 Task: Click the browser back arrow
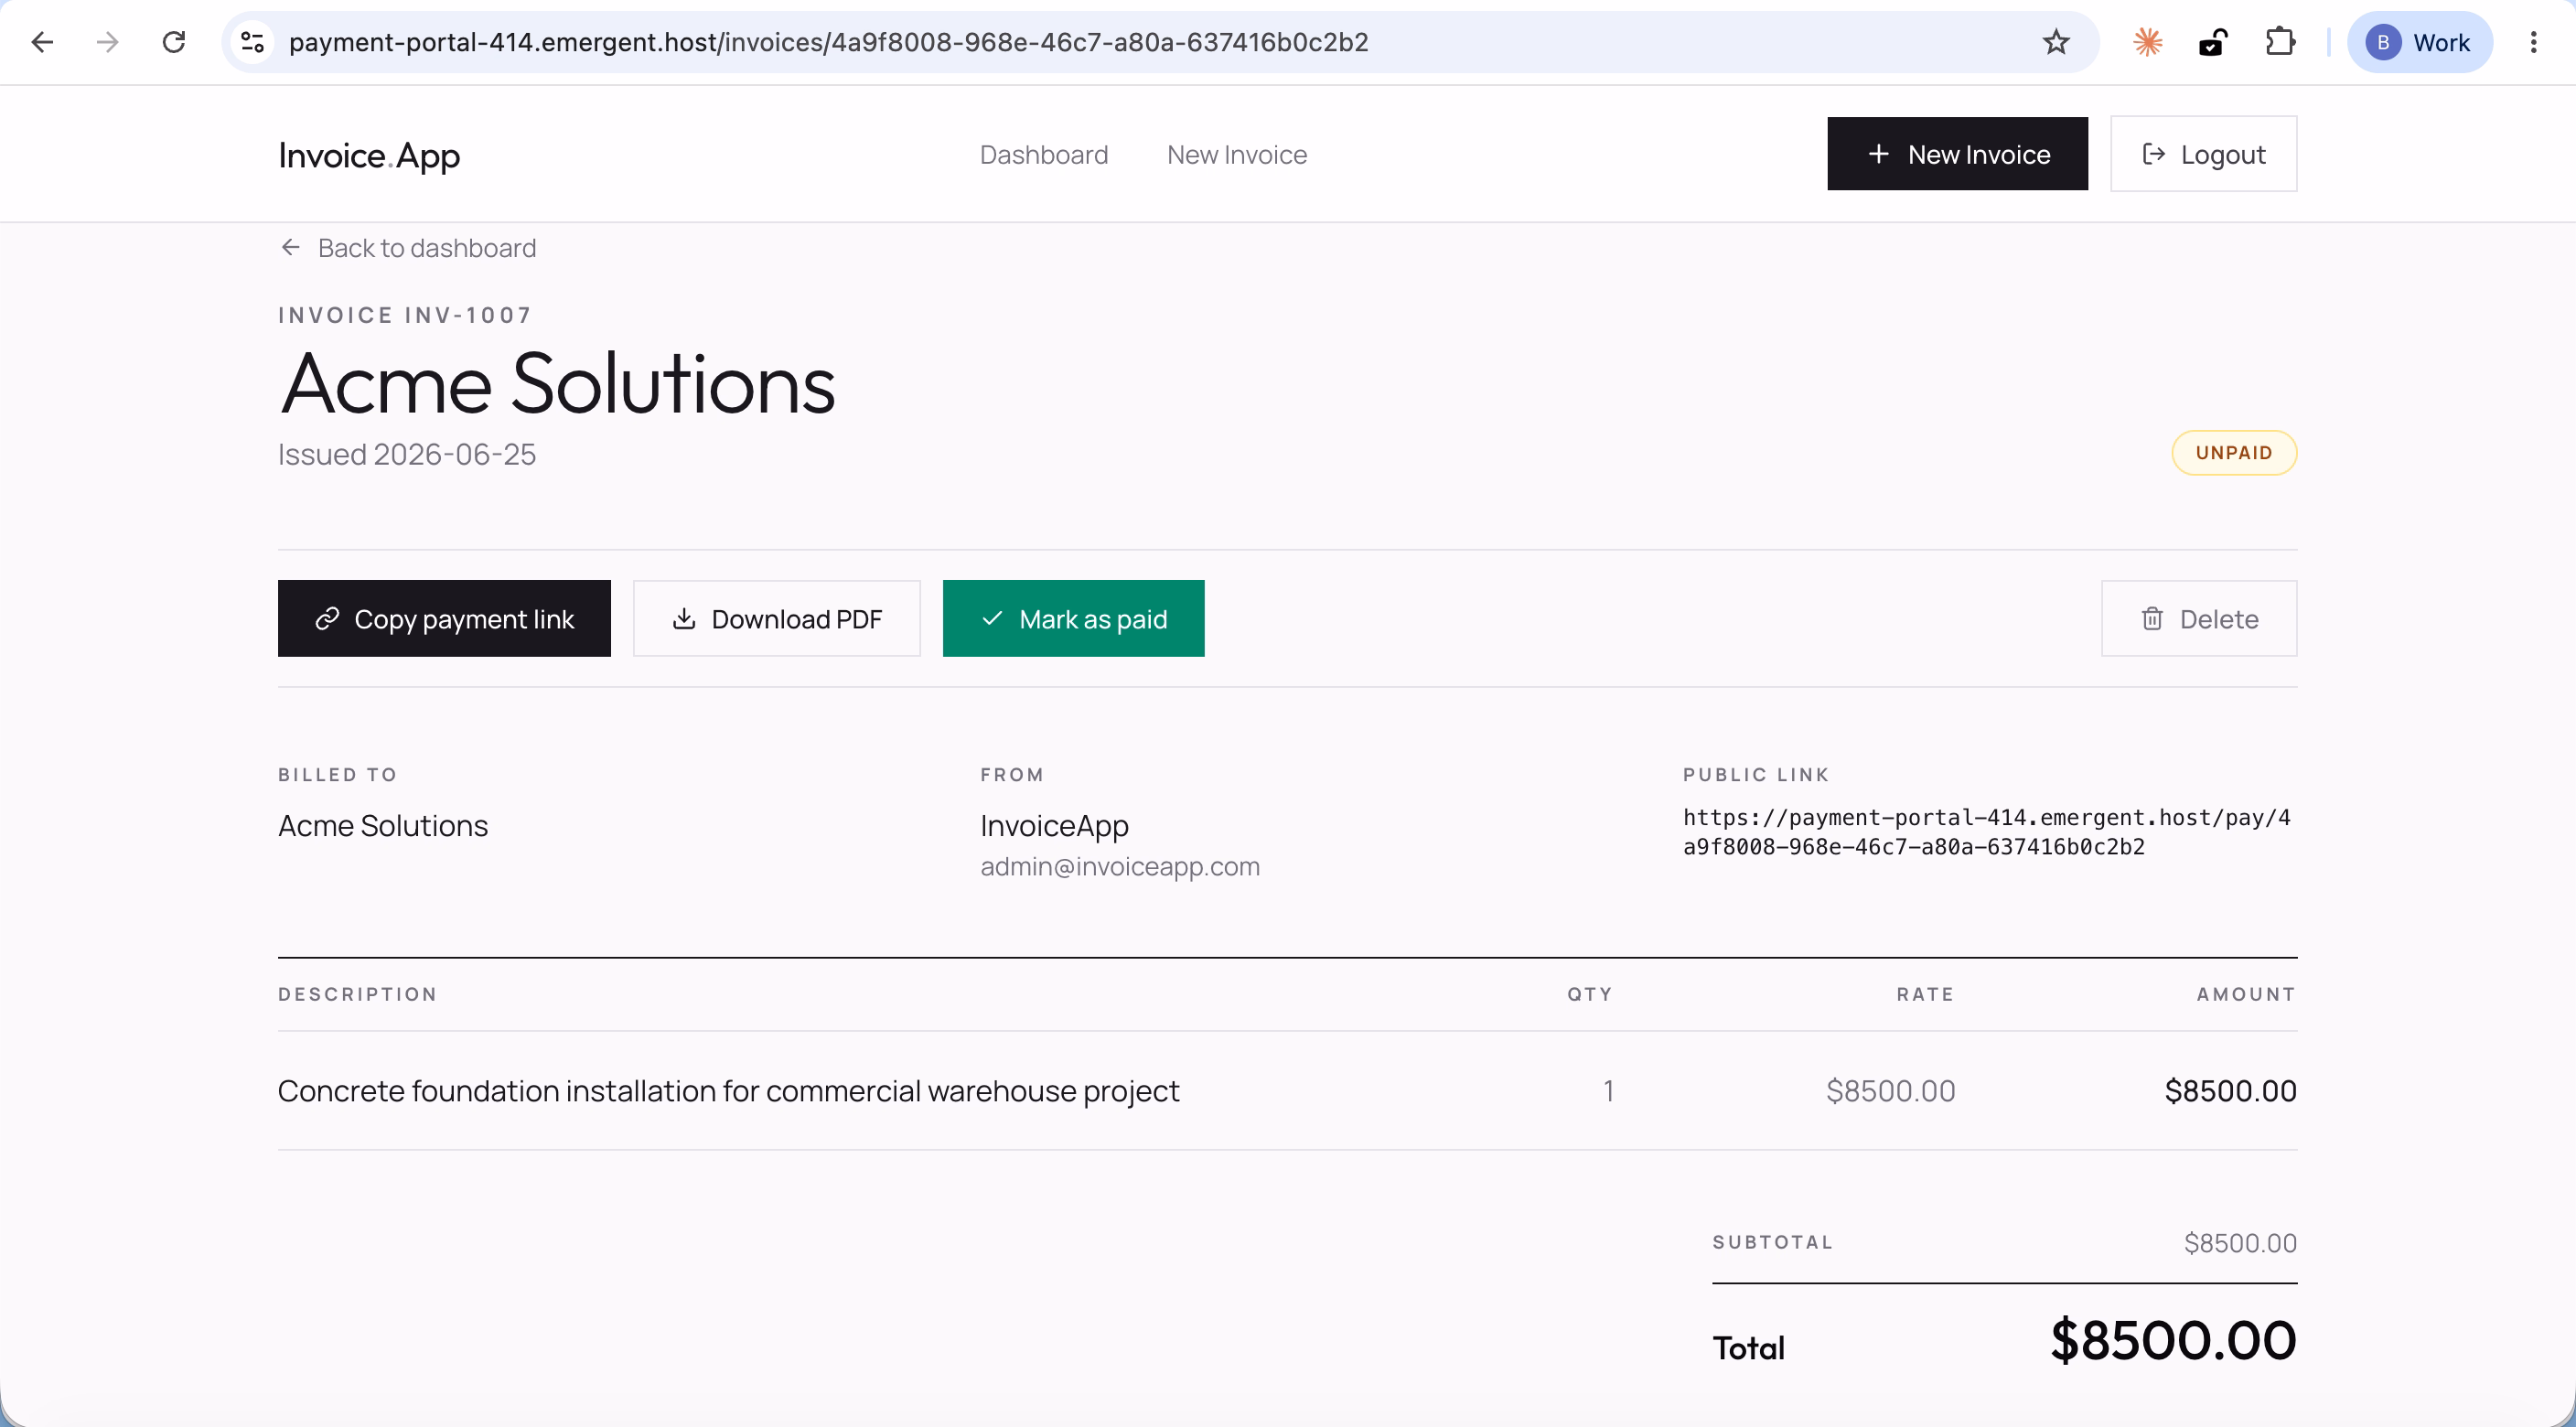(42, 42)
